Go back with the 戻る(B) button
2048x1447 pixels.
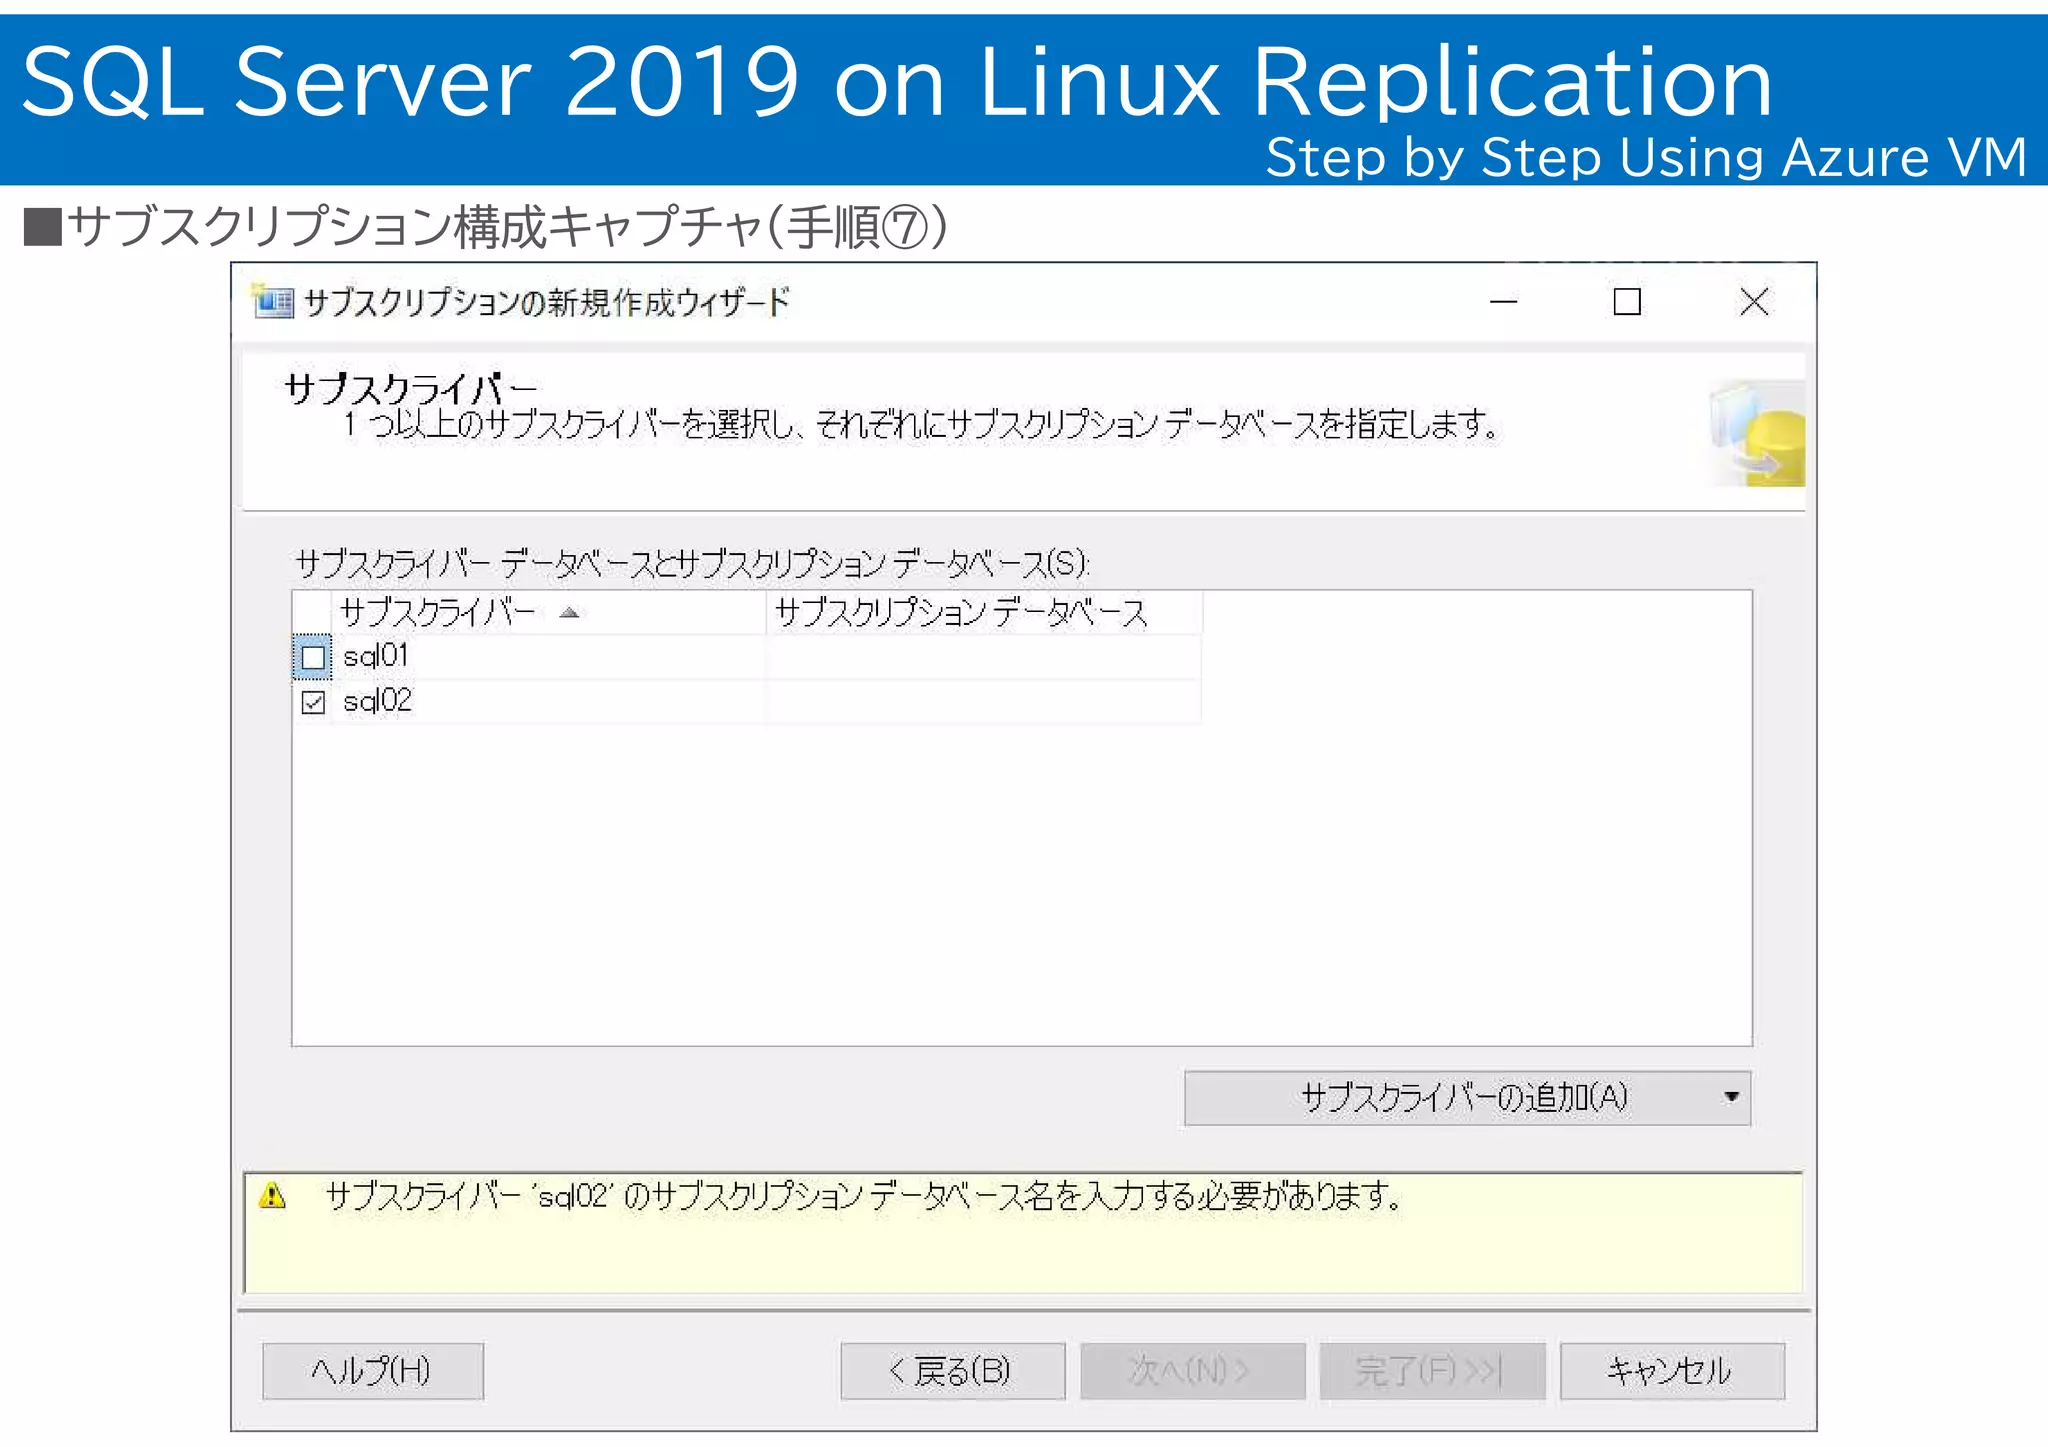pyautogui.click(x=953, y=1370)
